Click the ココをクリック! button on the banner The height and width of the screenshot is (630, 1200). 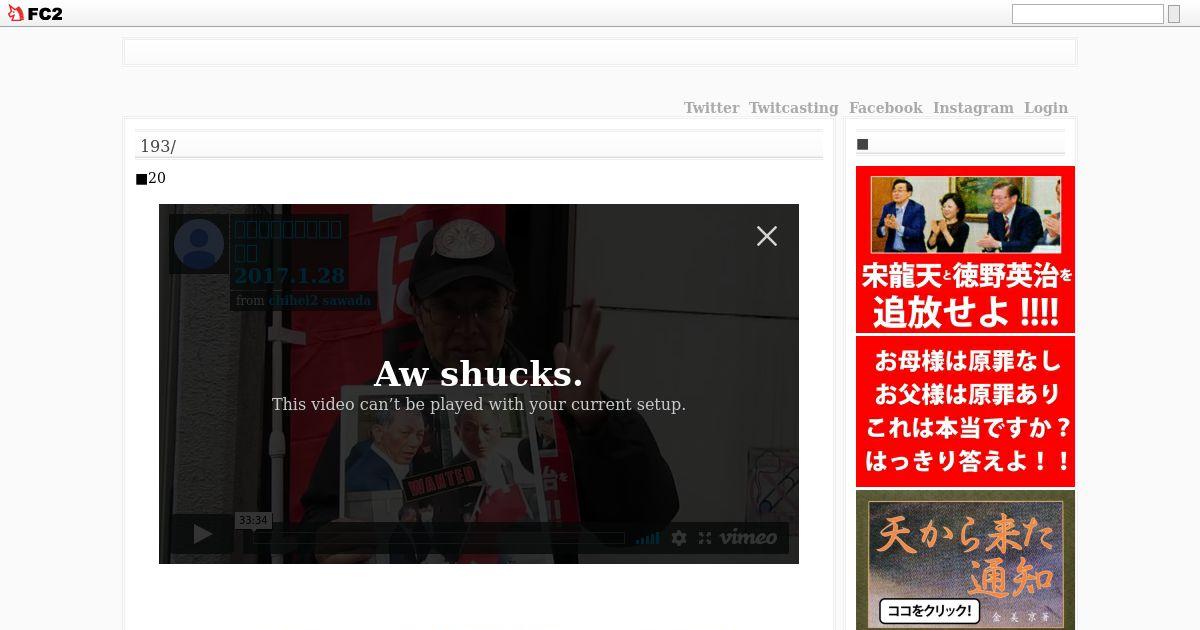929,611
